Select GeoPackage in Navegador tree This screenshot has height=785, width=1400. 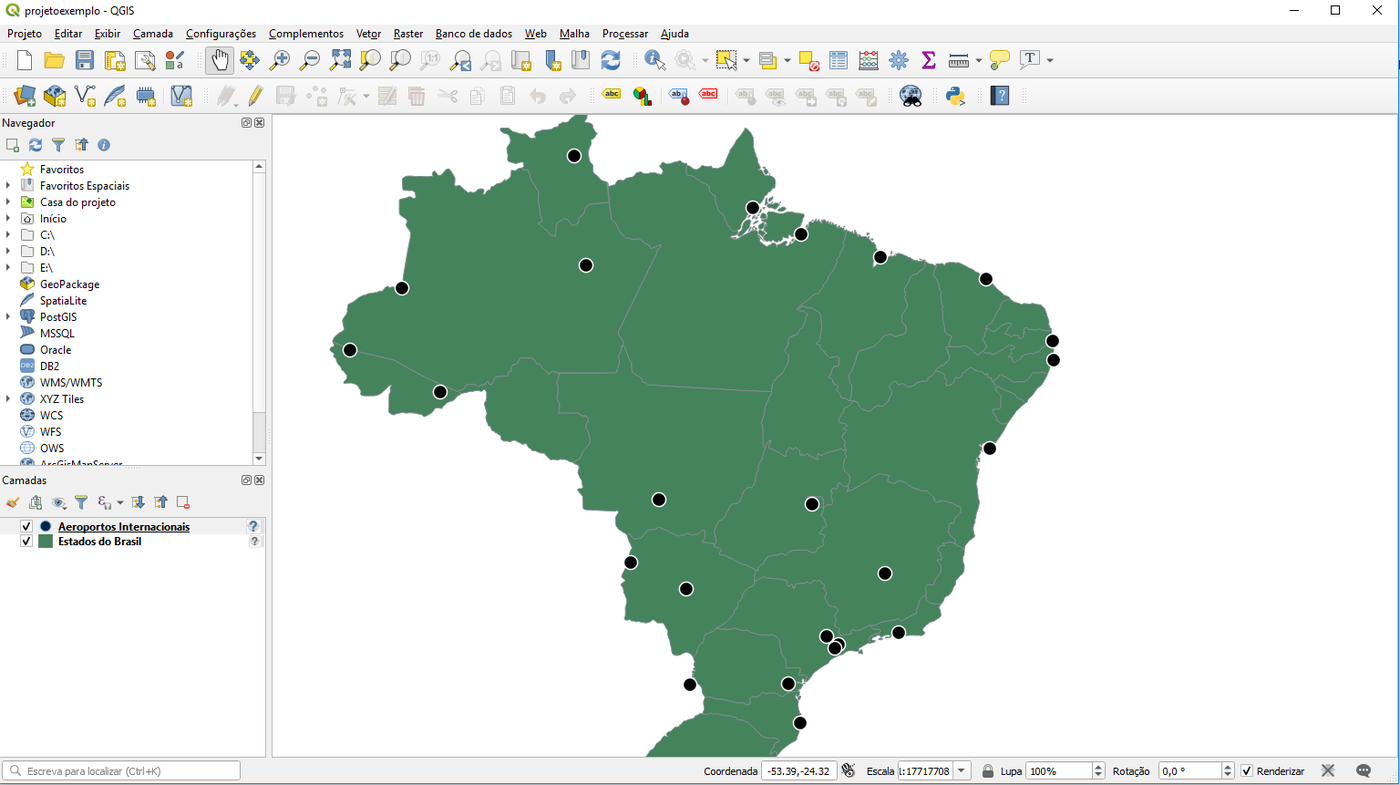(69, 284)
